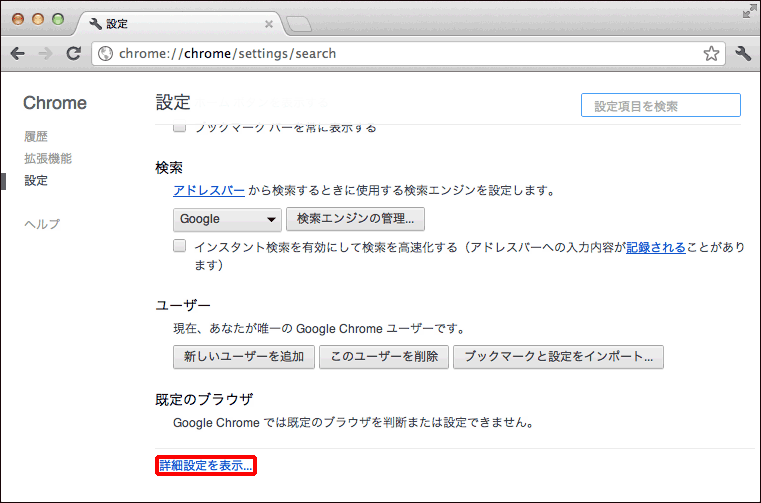
Task: Toggle the bookmark bar always-show checkbox
Action: [x=180, y=128]
